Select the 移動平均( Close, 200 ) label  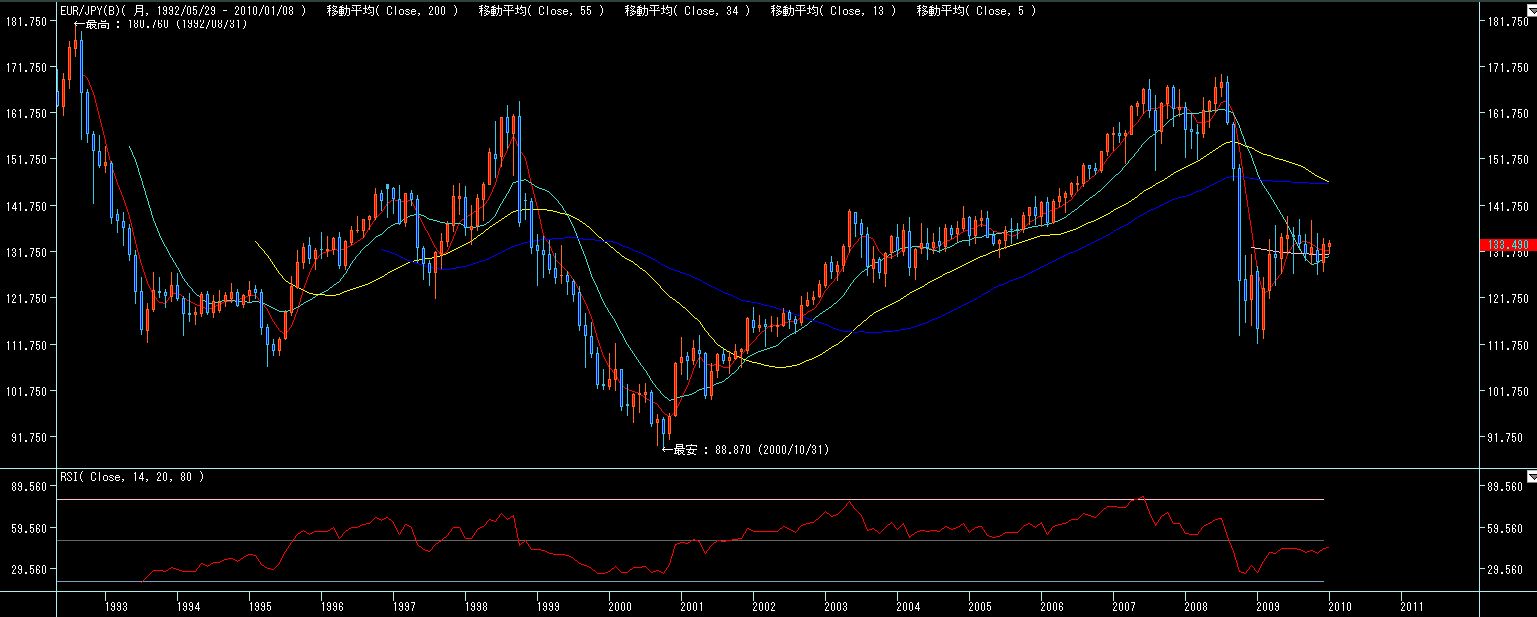click(x=393, y=11)
